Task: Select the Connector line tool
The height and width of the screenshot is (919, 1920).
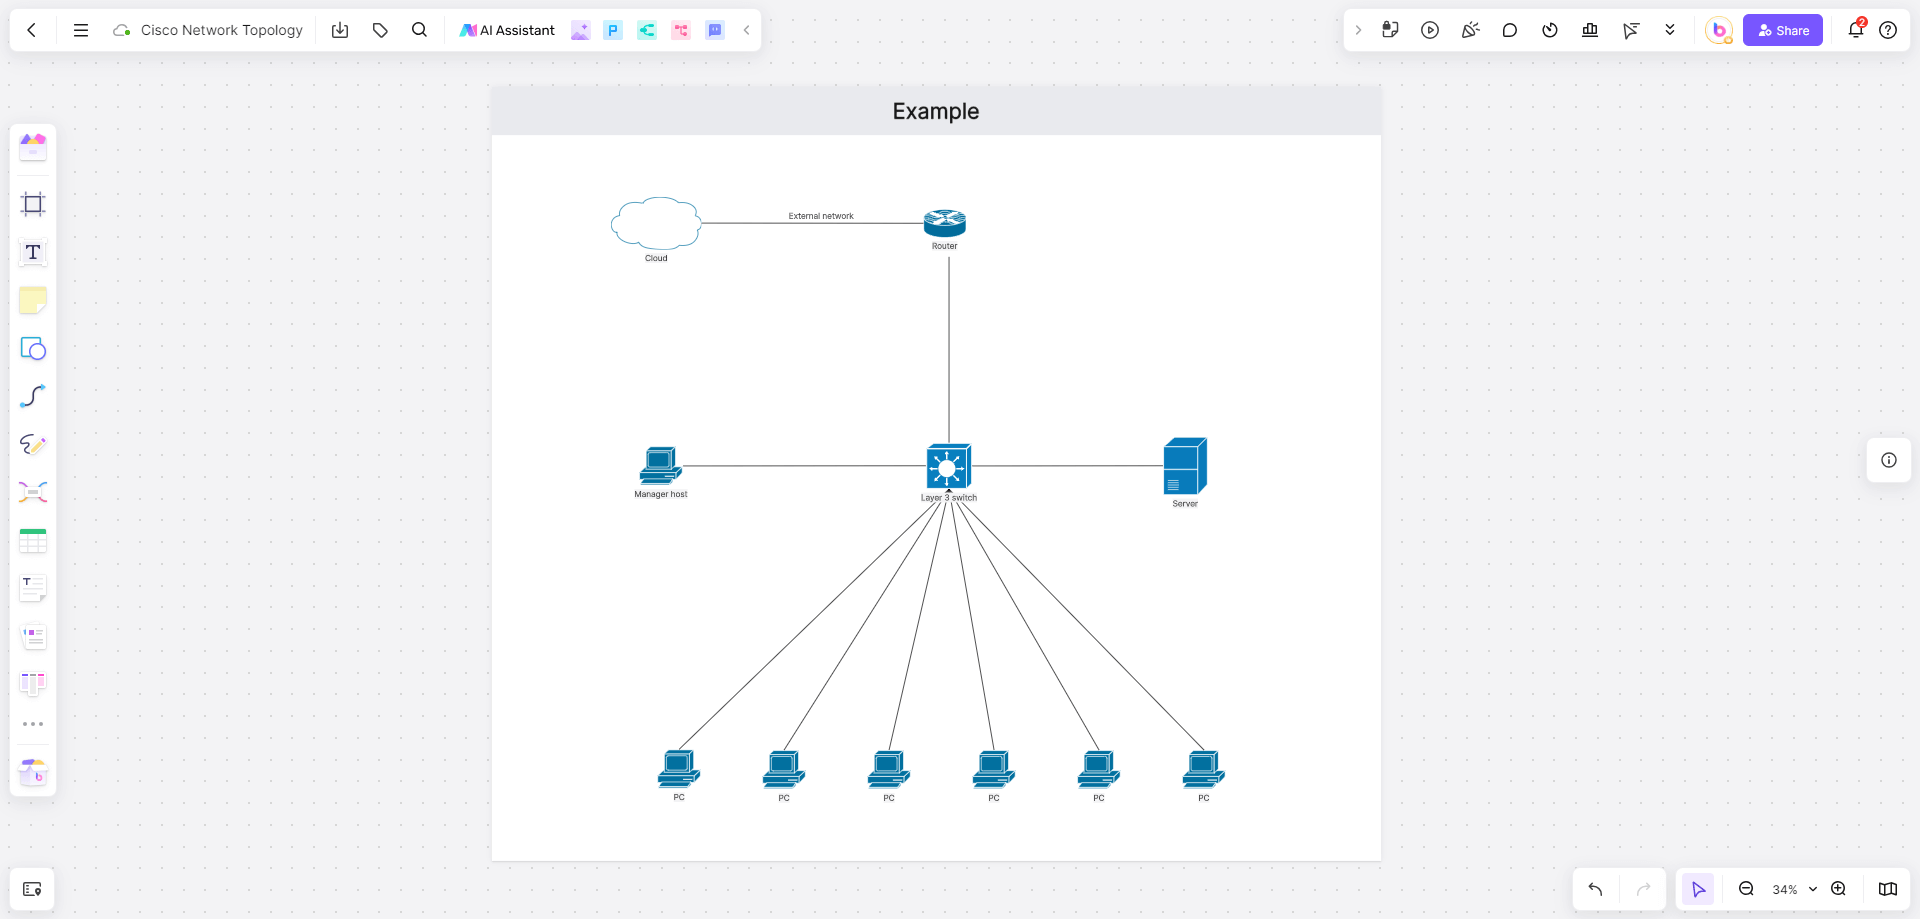Action: 33,396
